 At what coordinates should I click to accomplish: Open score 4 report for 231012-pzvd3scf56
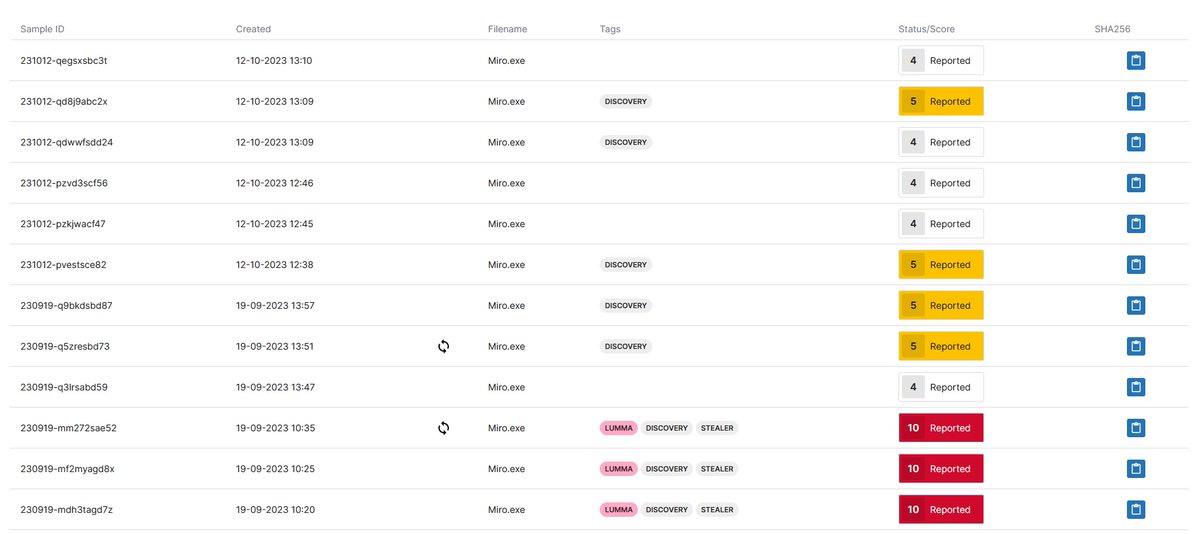pyautogui.click(x=941, y=183)
